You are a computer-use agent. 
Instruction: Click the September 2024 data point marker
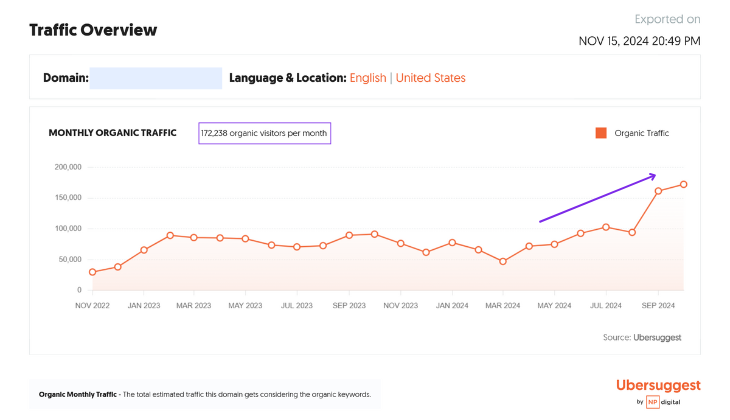658,191
